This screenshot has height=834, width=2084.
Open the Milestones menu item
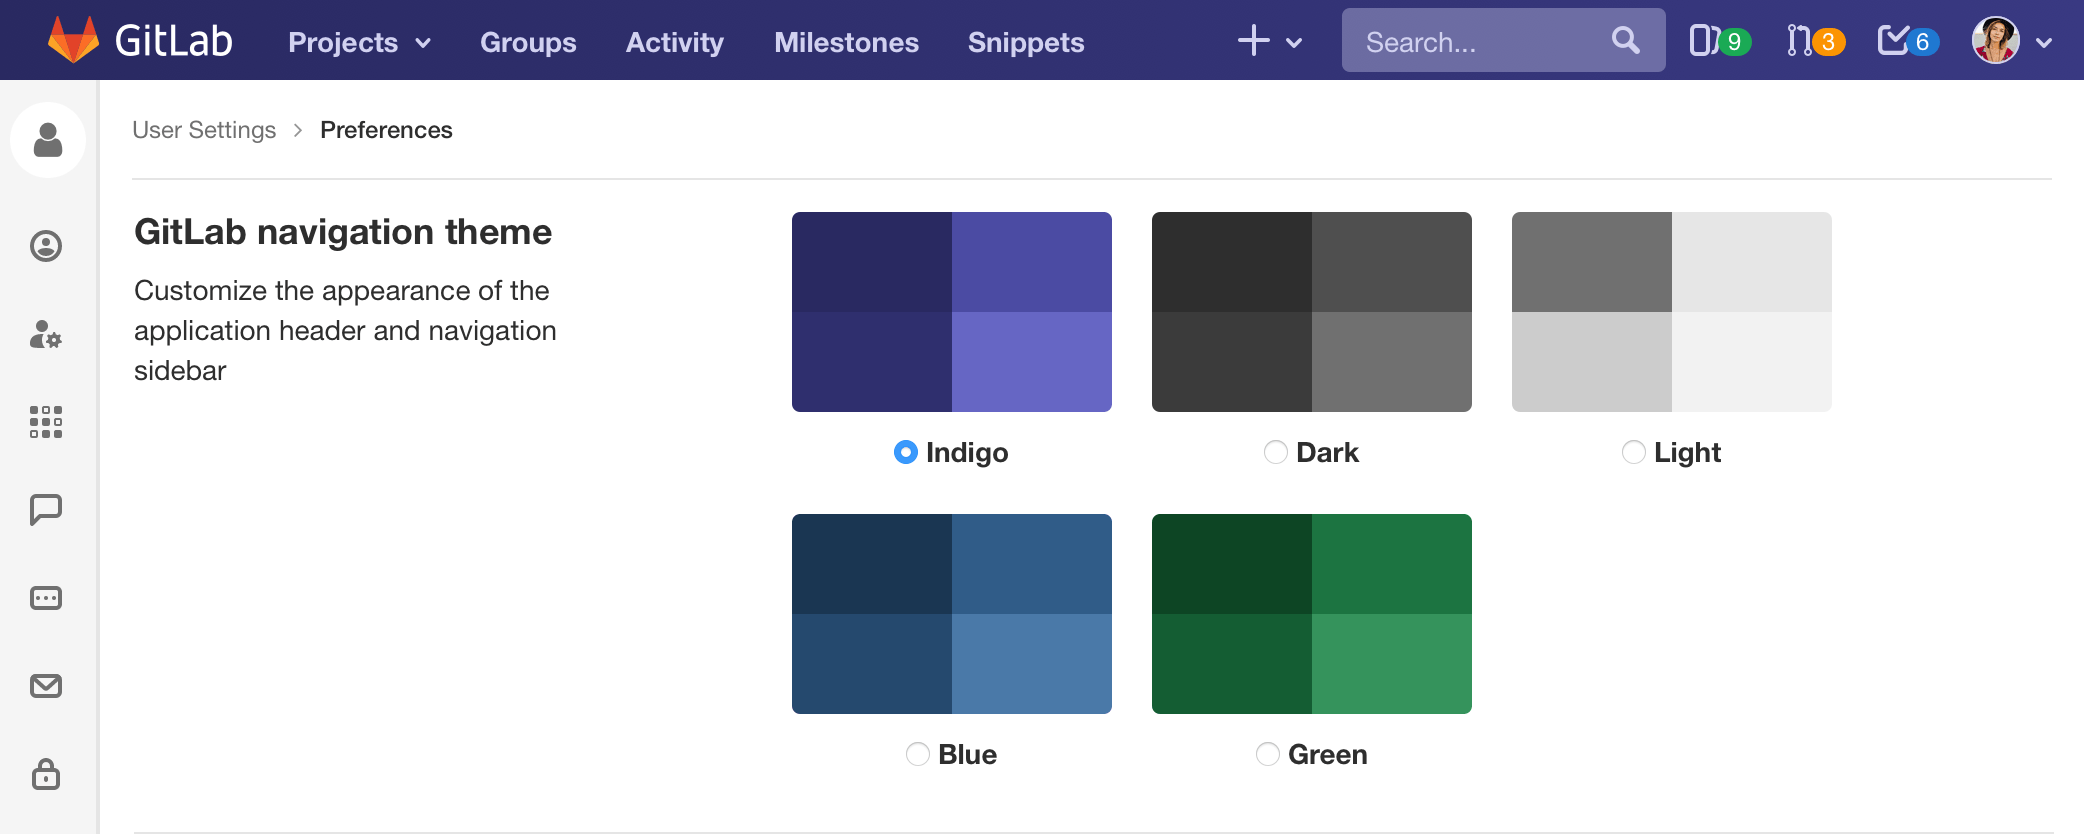point(846,42)
